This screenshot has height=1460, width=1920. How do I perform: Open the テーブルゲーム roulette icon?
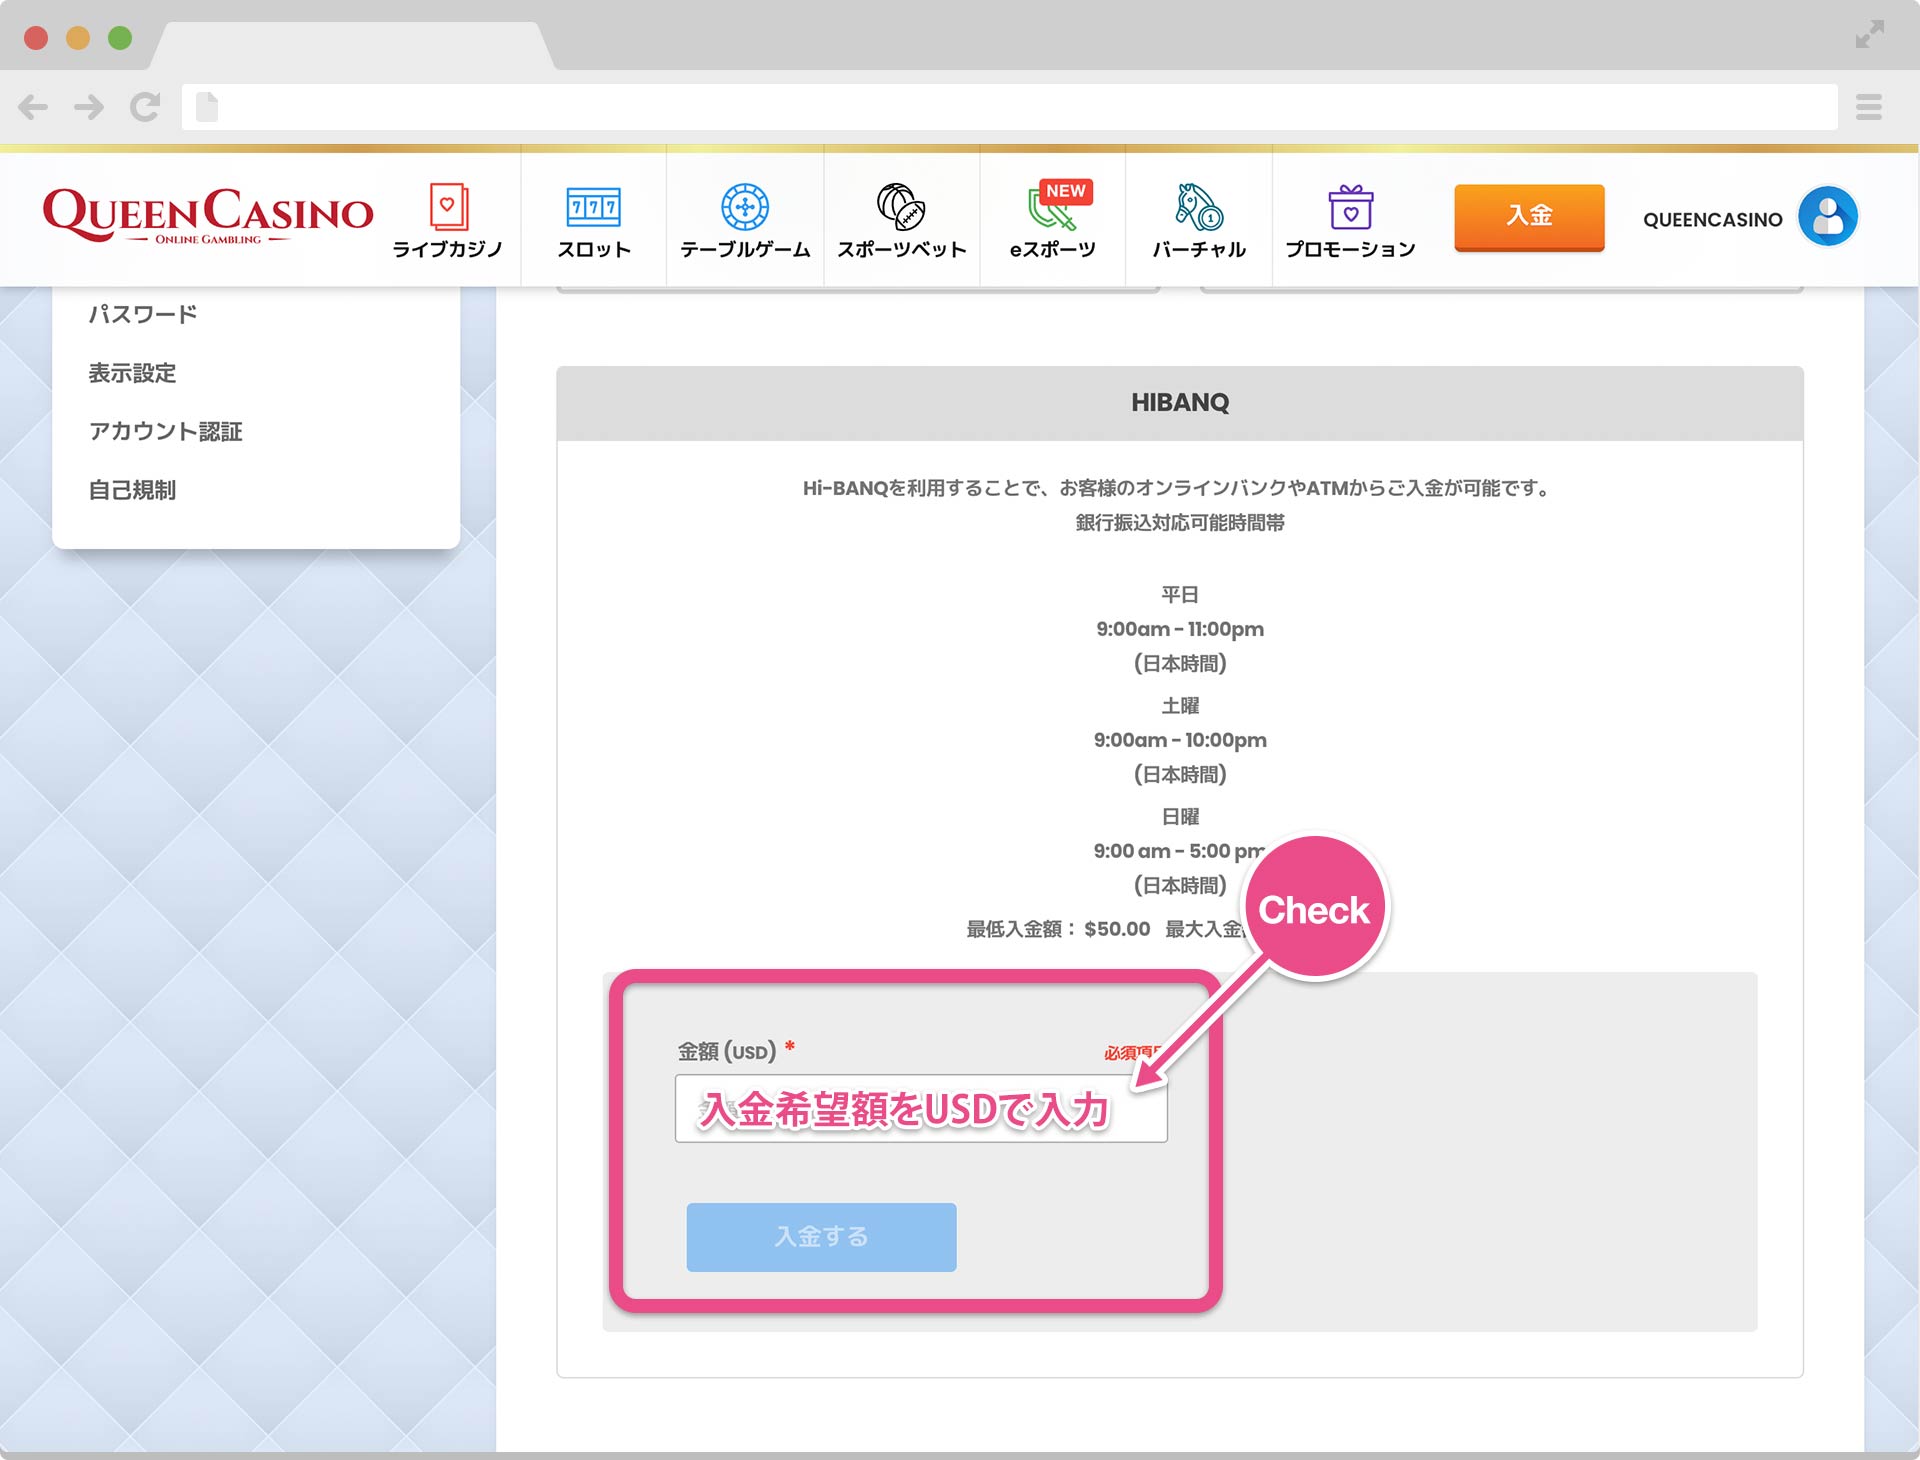pyautogui.click(x=745, y=207)
